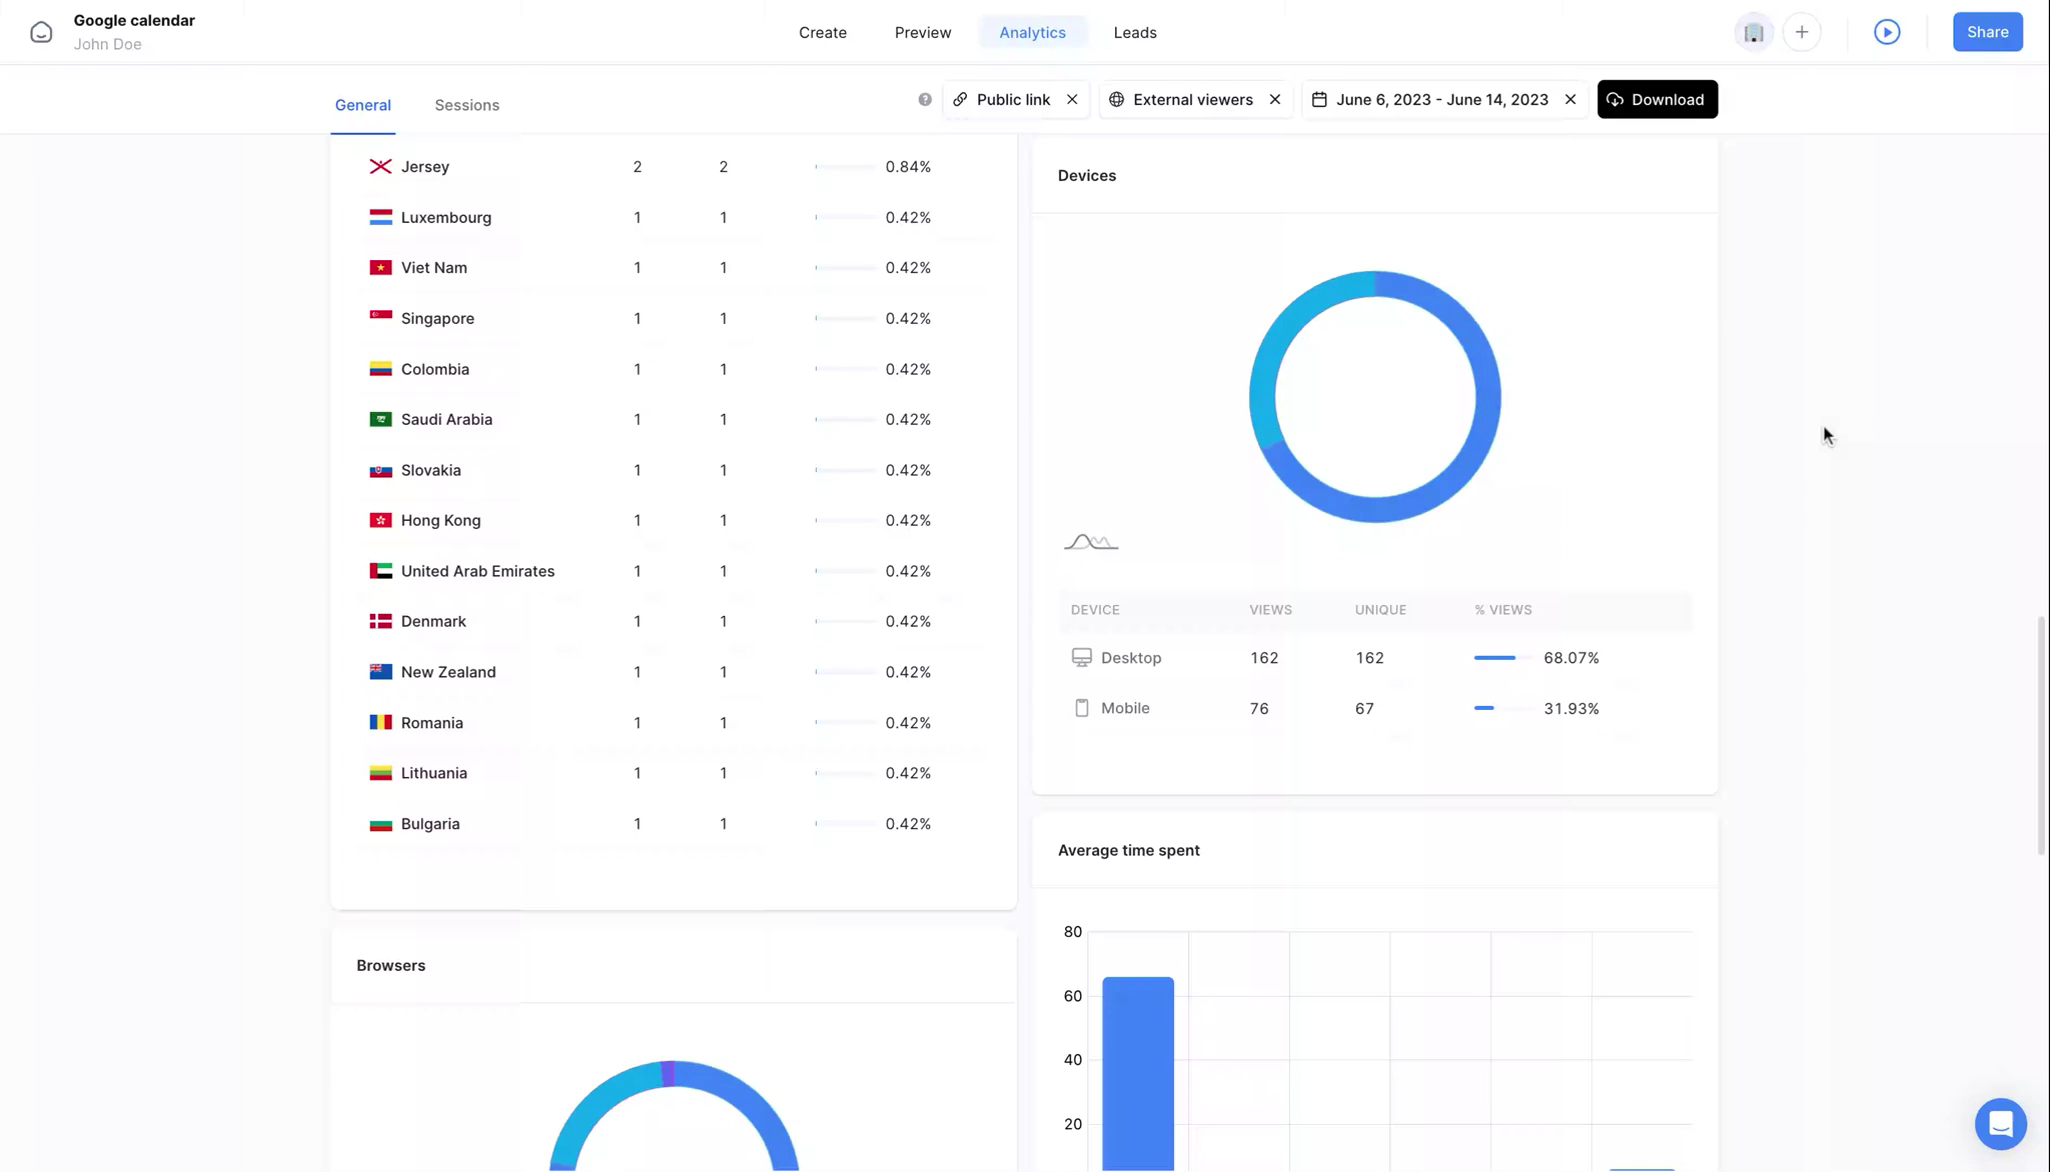Click the DEVICE column header

coord(1095,609)
